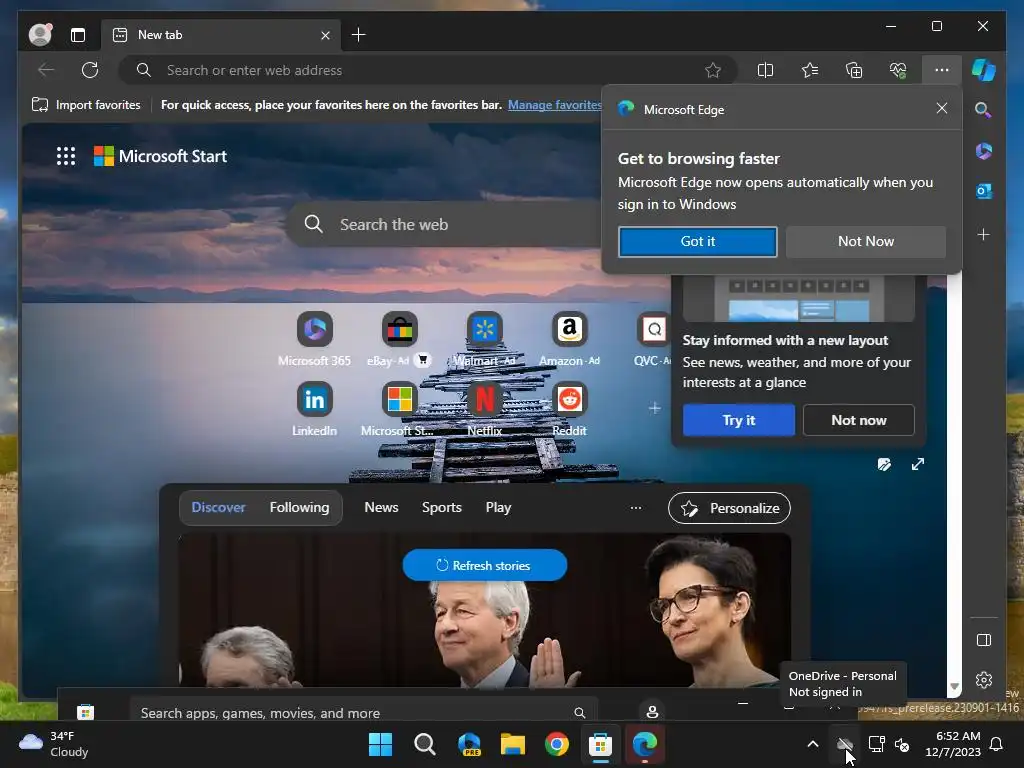This screenshot has height=768, width=1024.
Task: Open Microsoft Store taskbar icon
Action: coord(600,744)
